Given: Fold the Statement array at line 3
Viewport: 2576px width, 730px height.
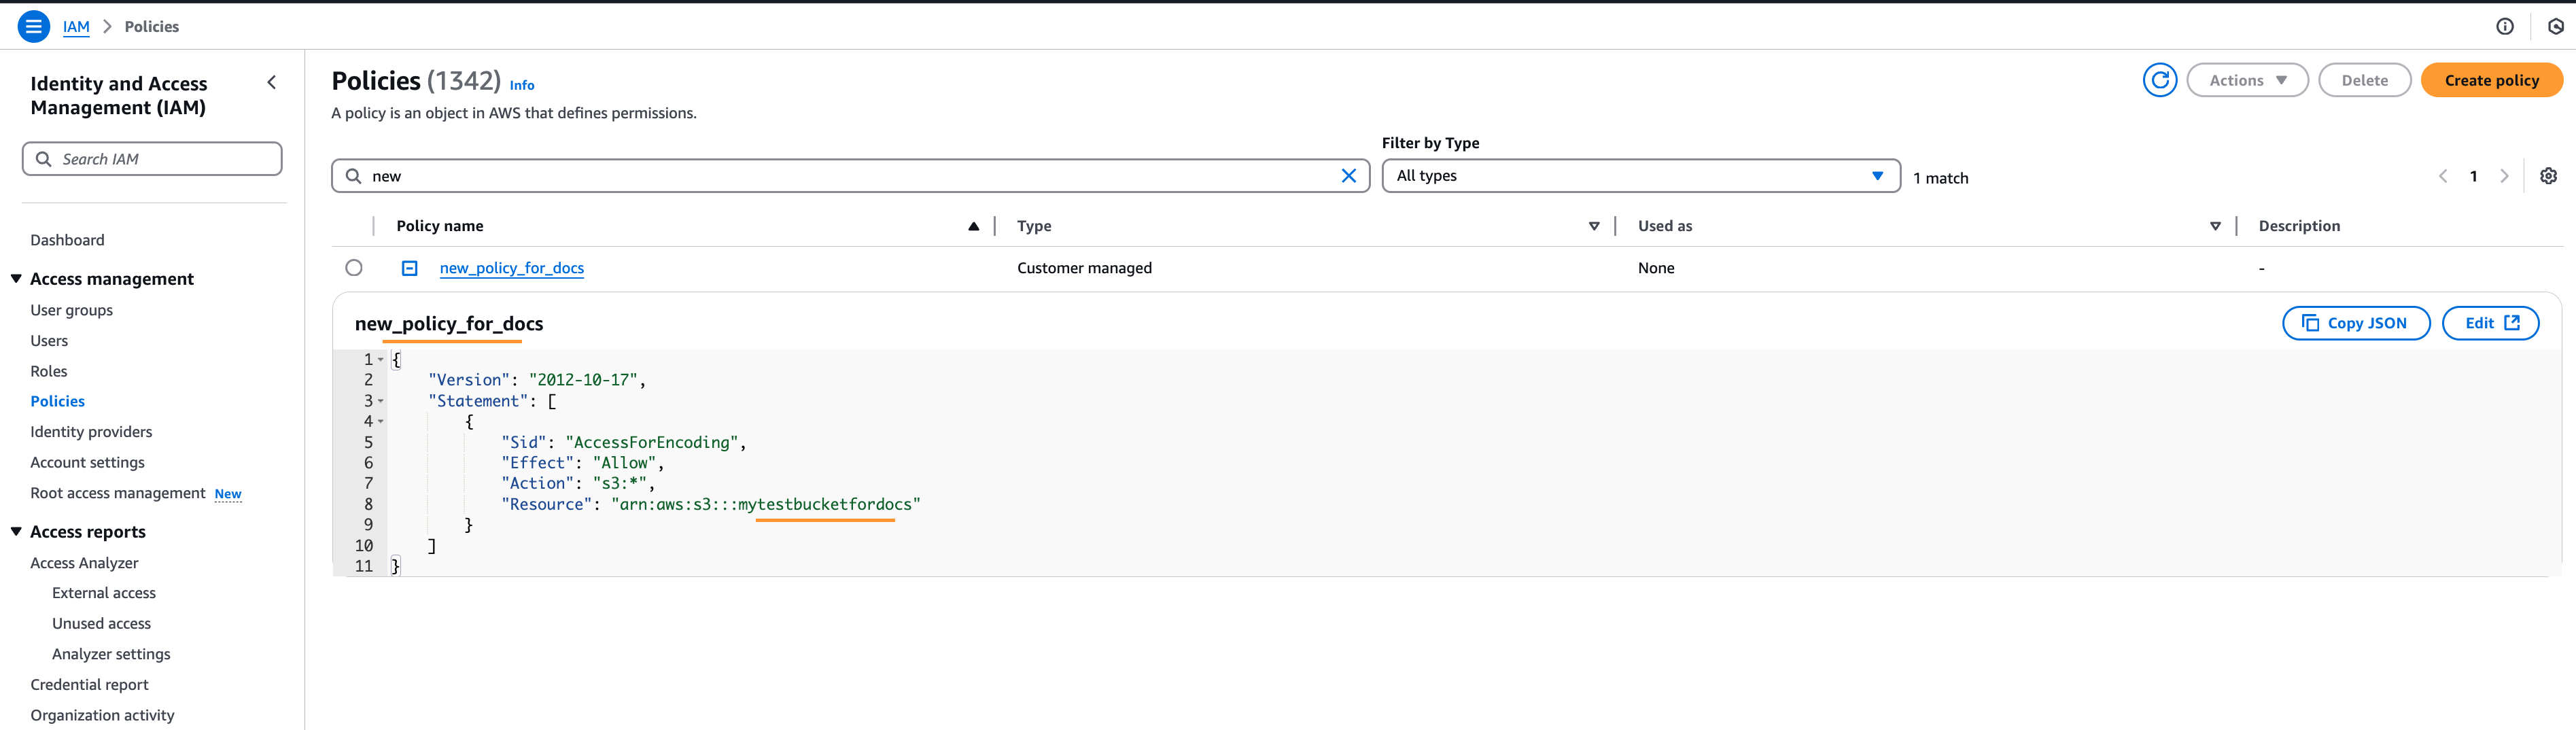Looking at the screenshot, I should [381, 401].
